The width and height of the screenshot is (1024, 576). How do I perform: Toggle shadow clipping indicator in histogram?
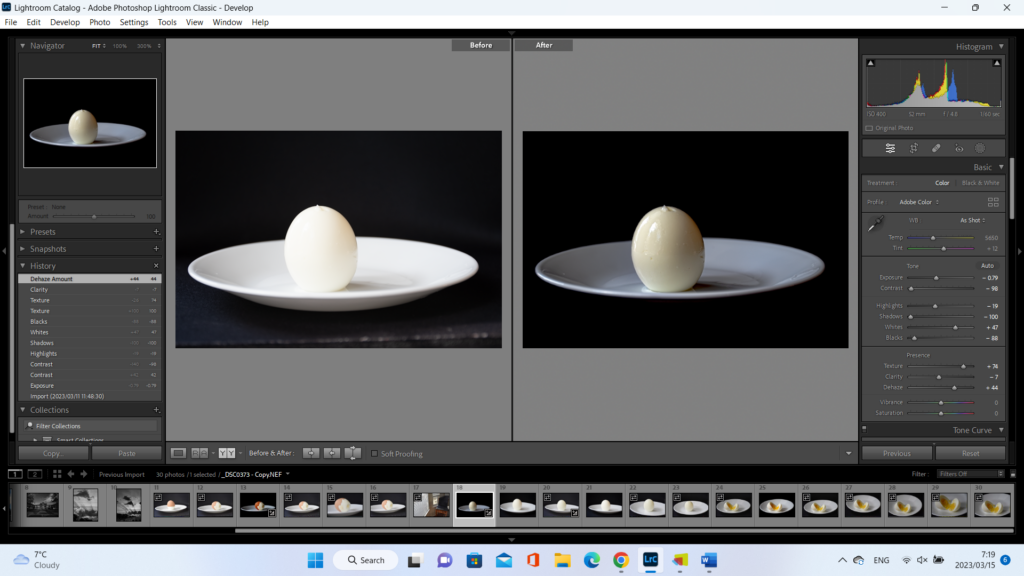coord(871,64)
